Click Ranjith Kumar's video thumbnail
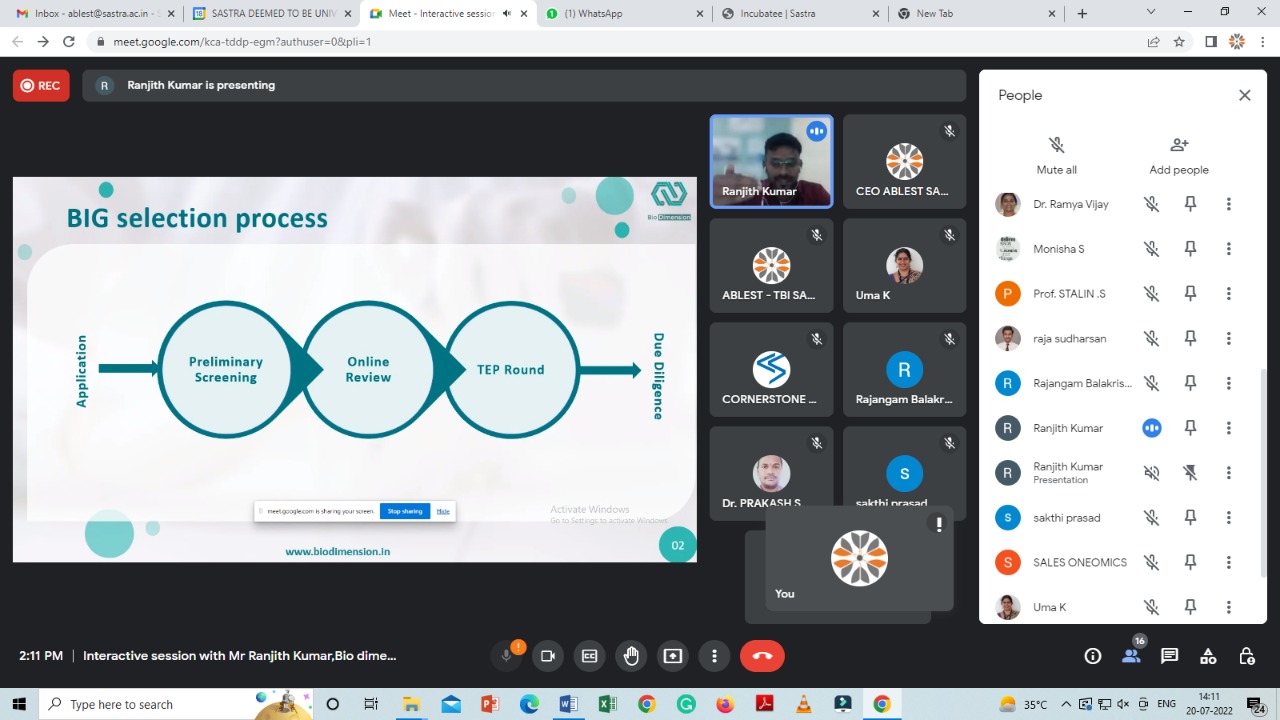1280x720 pixels. pyautogui.click(x=771, y=162)
